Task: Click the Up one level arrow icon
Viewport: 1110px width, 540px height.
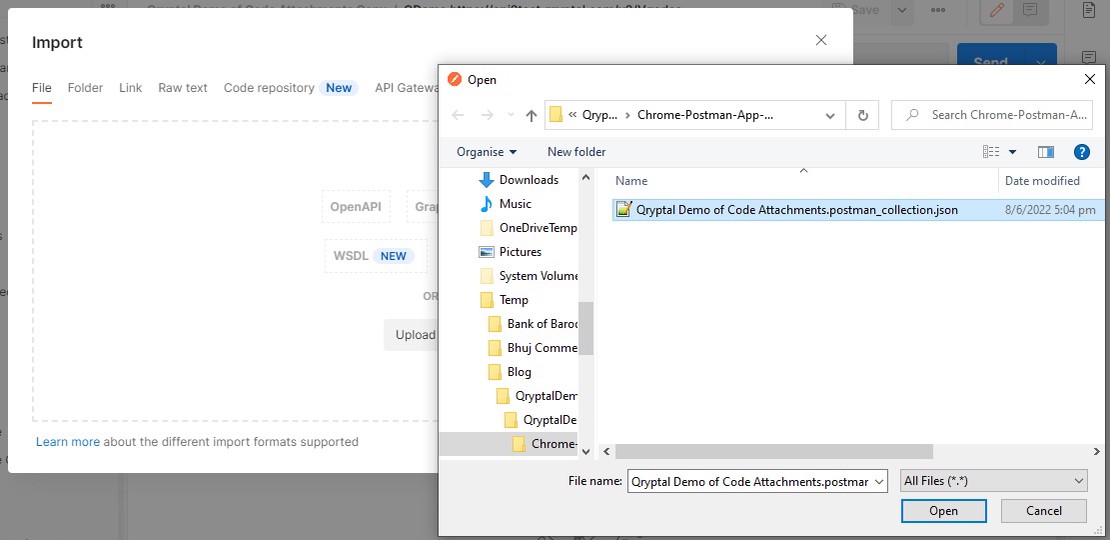Action: click(531, 115)
